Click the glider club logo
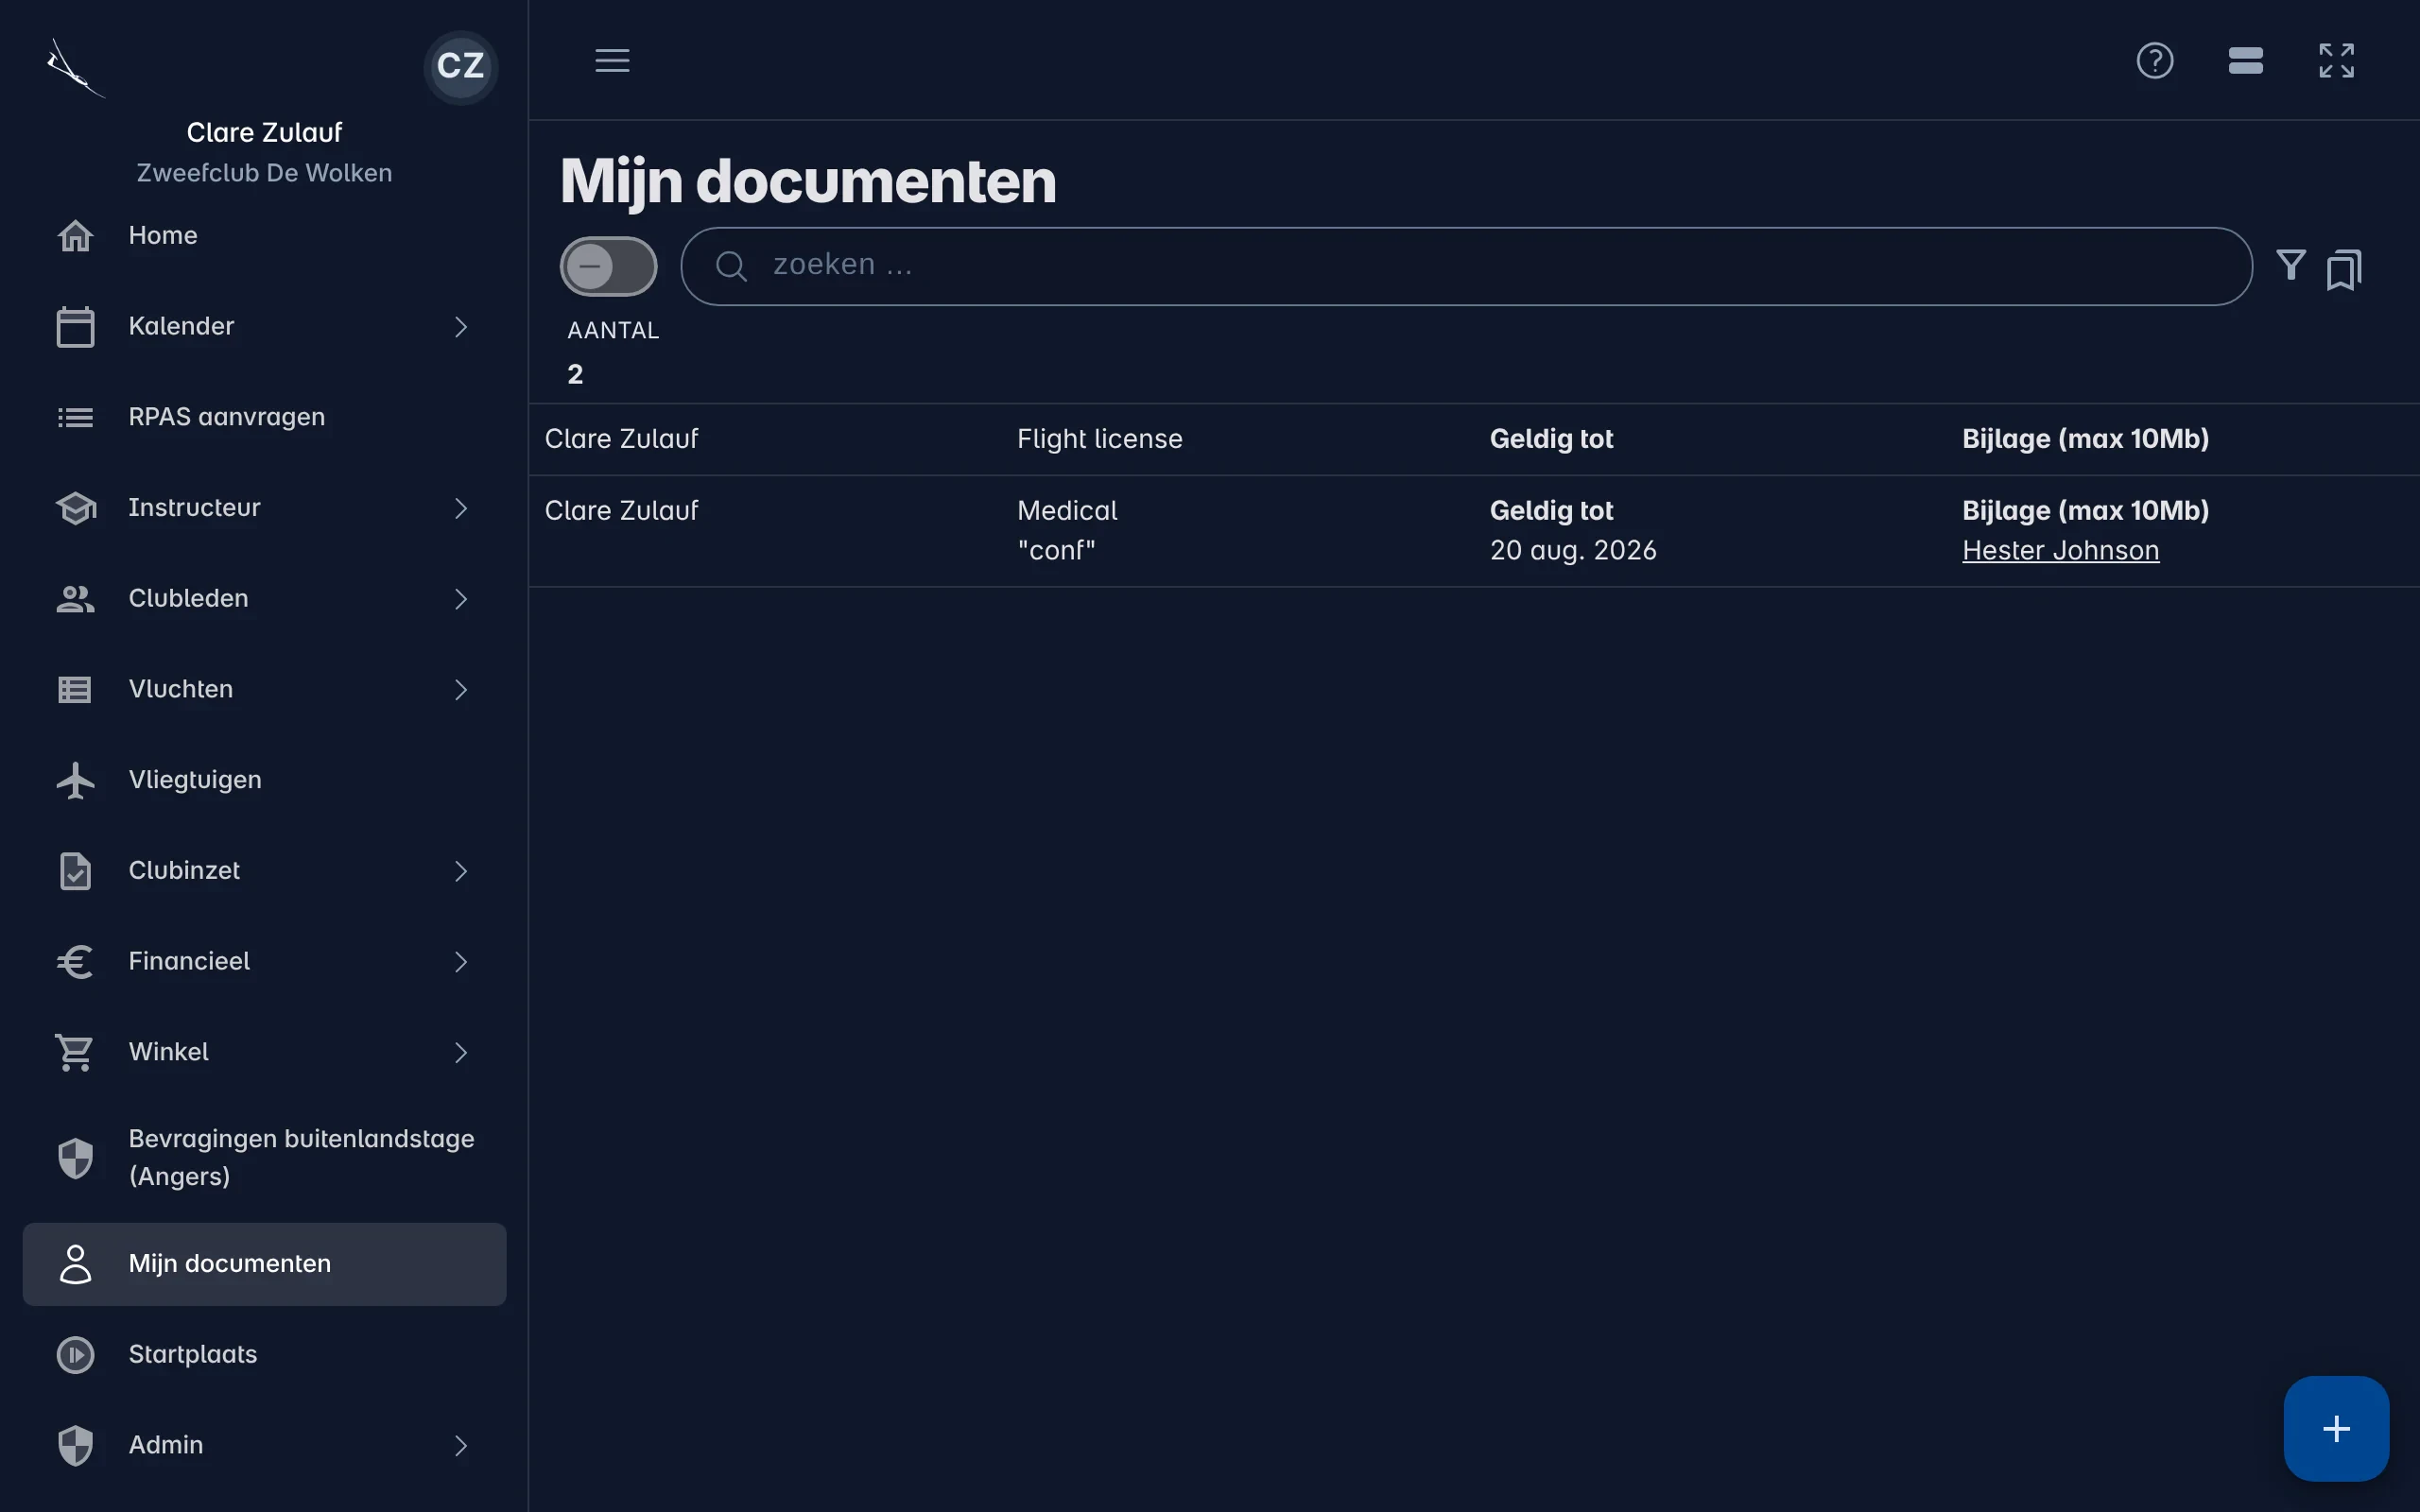 (x=75, y=68)
